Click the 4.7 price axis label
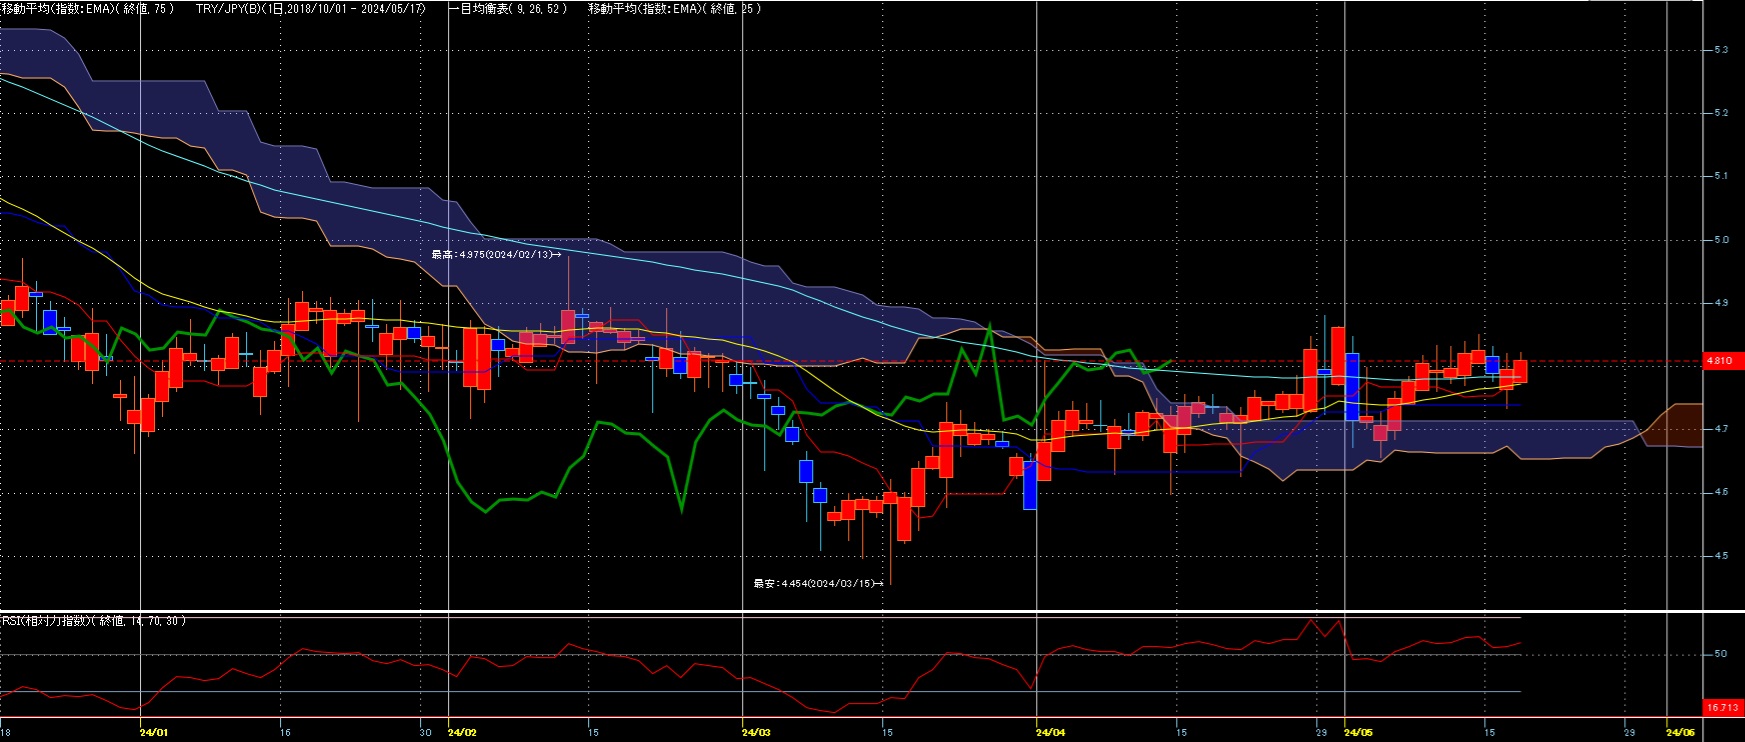The height and width of the screenshot is (742, 1745). pos(1721,429)
